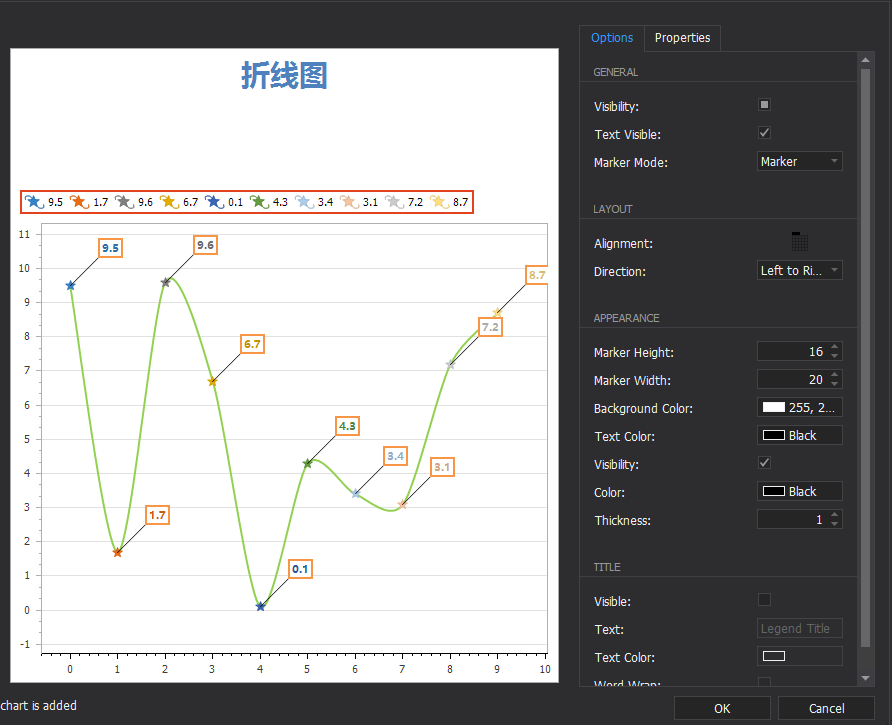The width and height of the screenshot is (892, 725).
Task: Open the Background Color picker
Action: (x=799, y=407)
